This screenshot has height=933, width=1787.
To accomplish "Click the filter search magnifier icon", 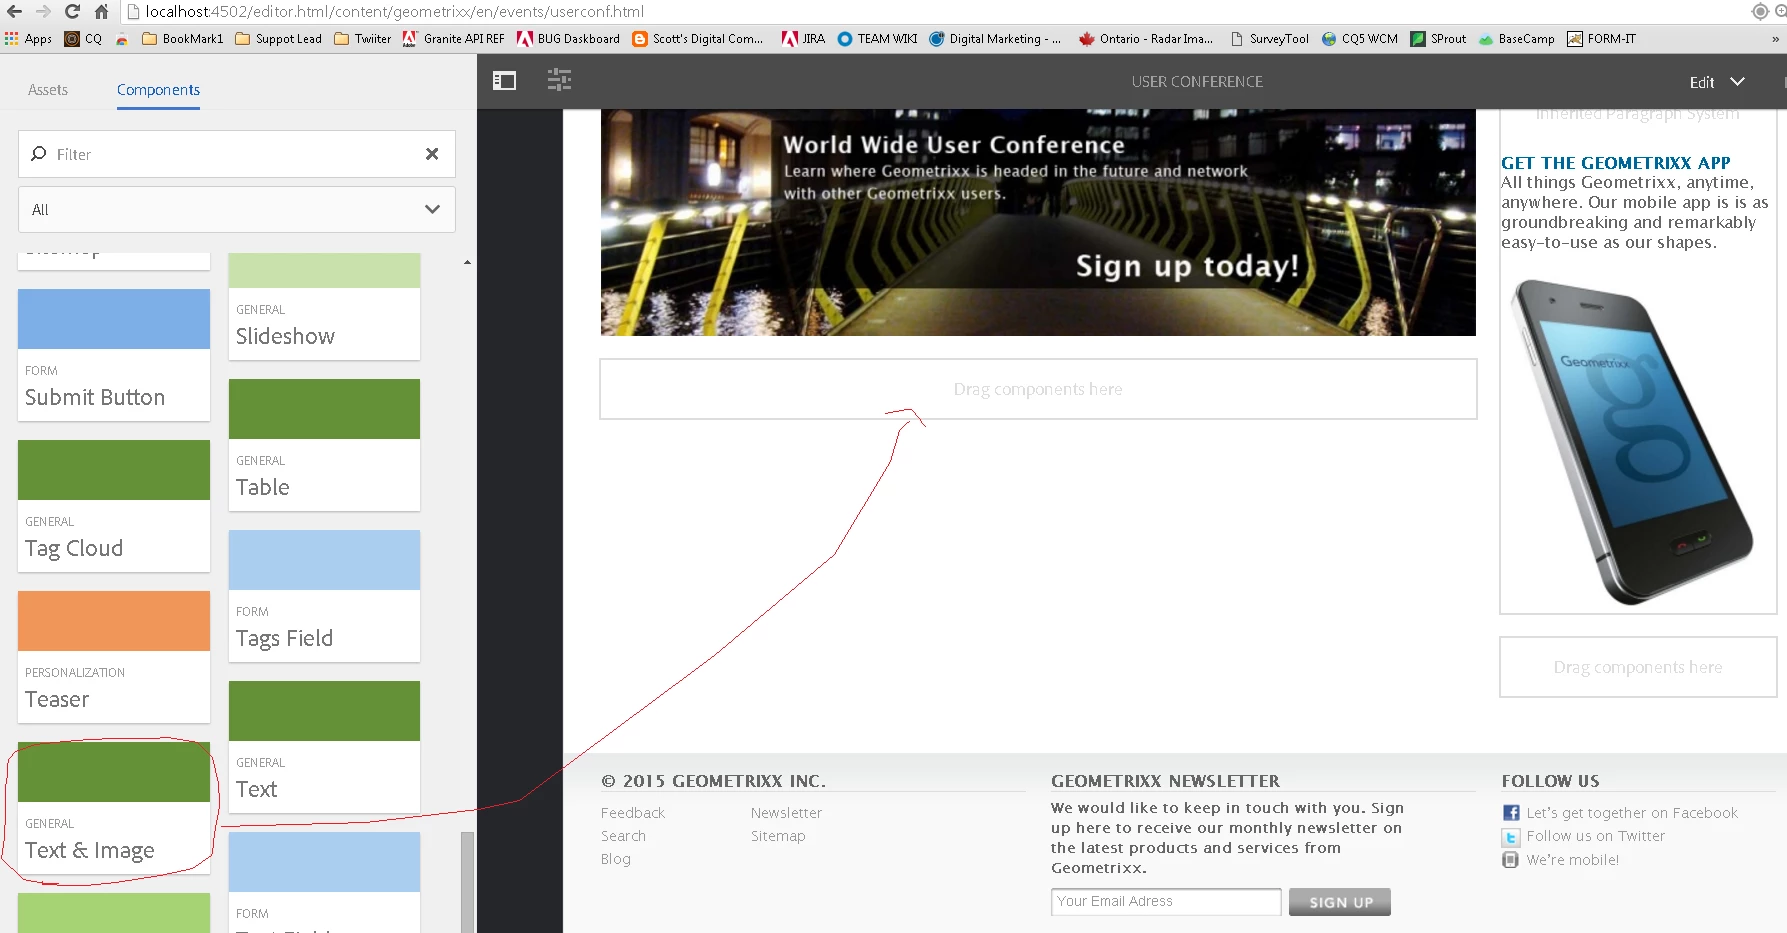I will (x=39, y=154).
